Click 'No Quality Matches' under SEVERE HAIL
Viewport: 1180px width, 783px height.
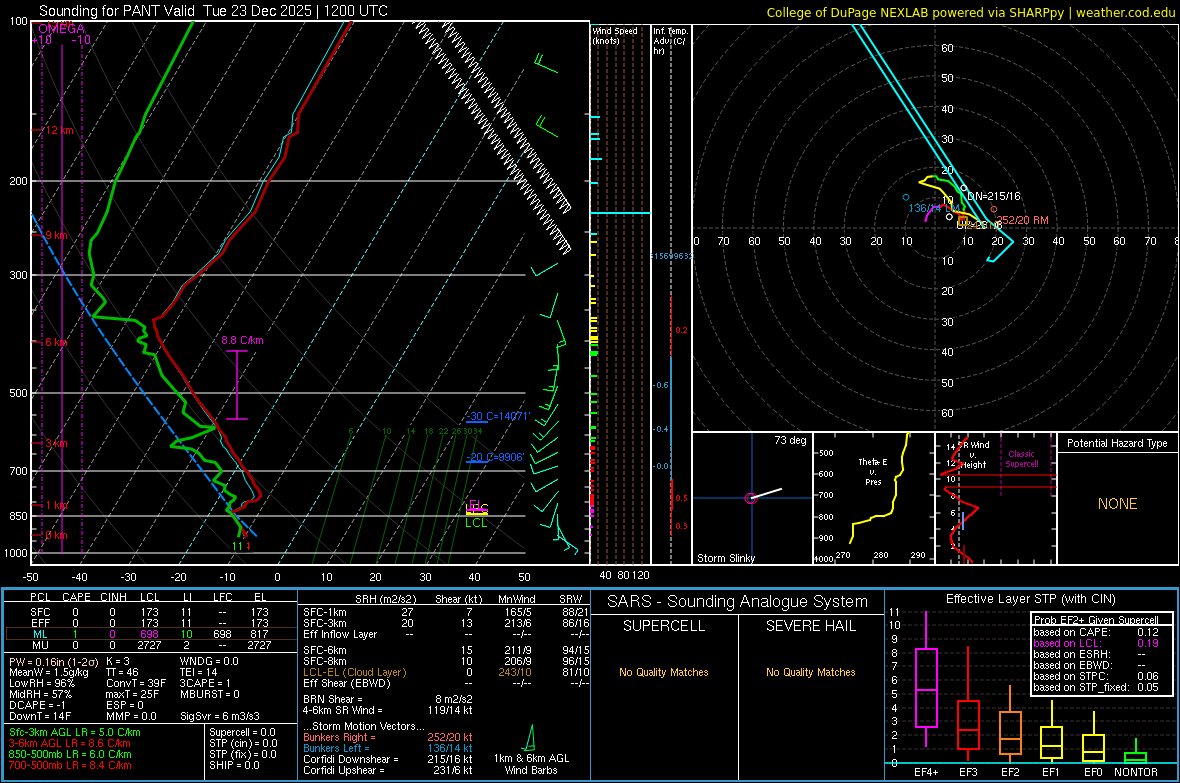tap(810, 672)
